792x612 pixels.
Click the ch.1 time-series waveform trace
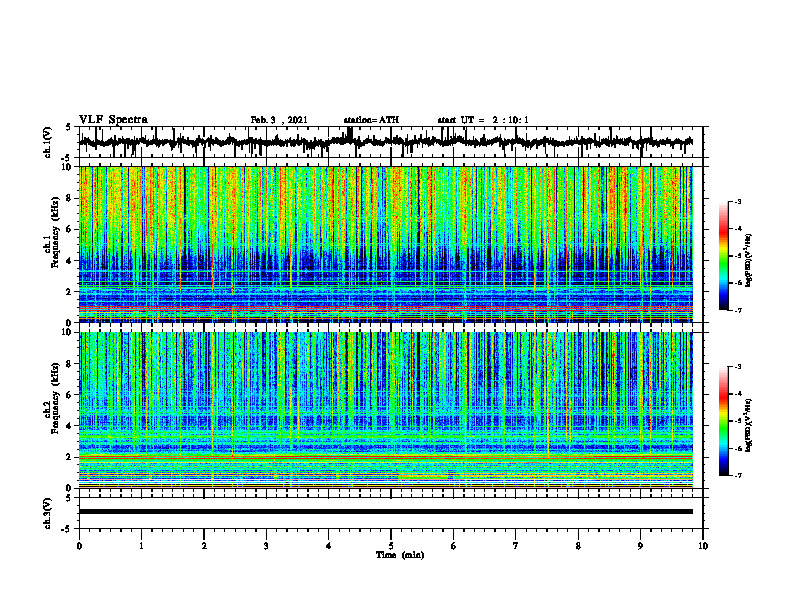tap(385, 142)
